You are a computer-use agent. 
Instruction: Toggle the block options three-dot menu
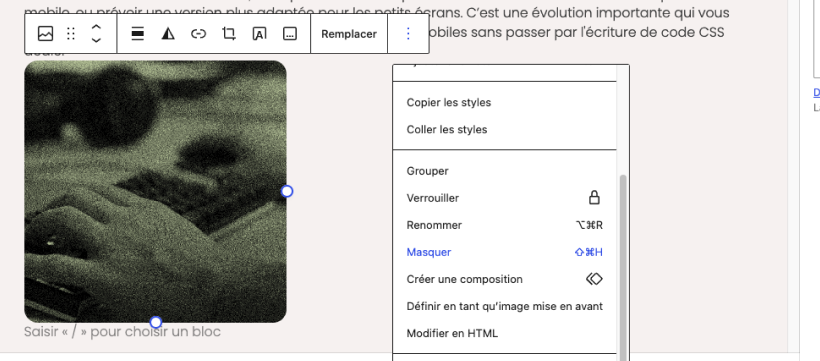click(x=408, y=34)
